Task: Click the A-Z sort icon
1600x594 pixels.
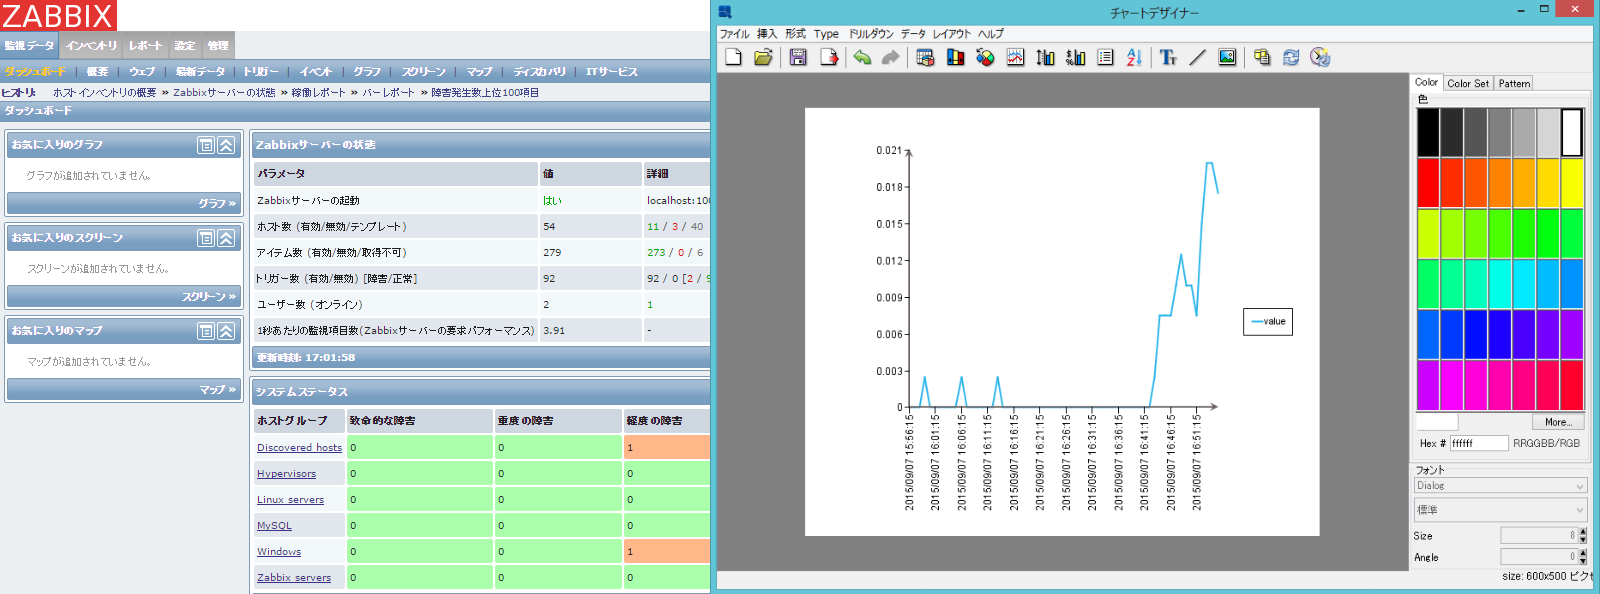Action: pos(1134,57)
